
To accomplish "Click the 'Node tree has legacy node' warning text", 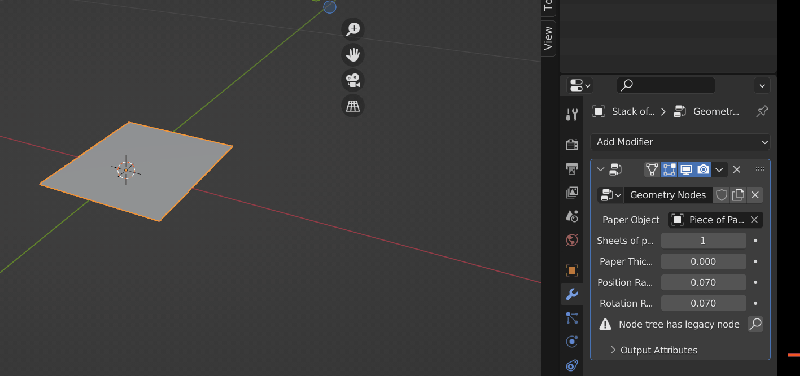I will click(679, 324).
